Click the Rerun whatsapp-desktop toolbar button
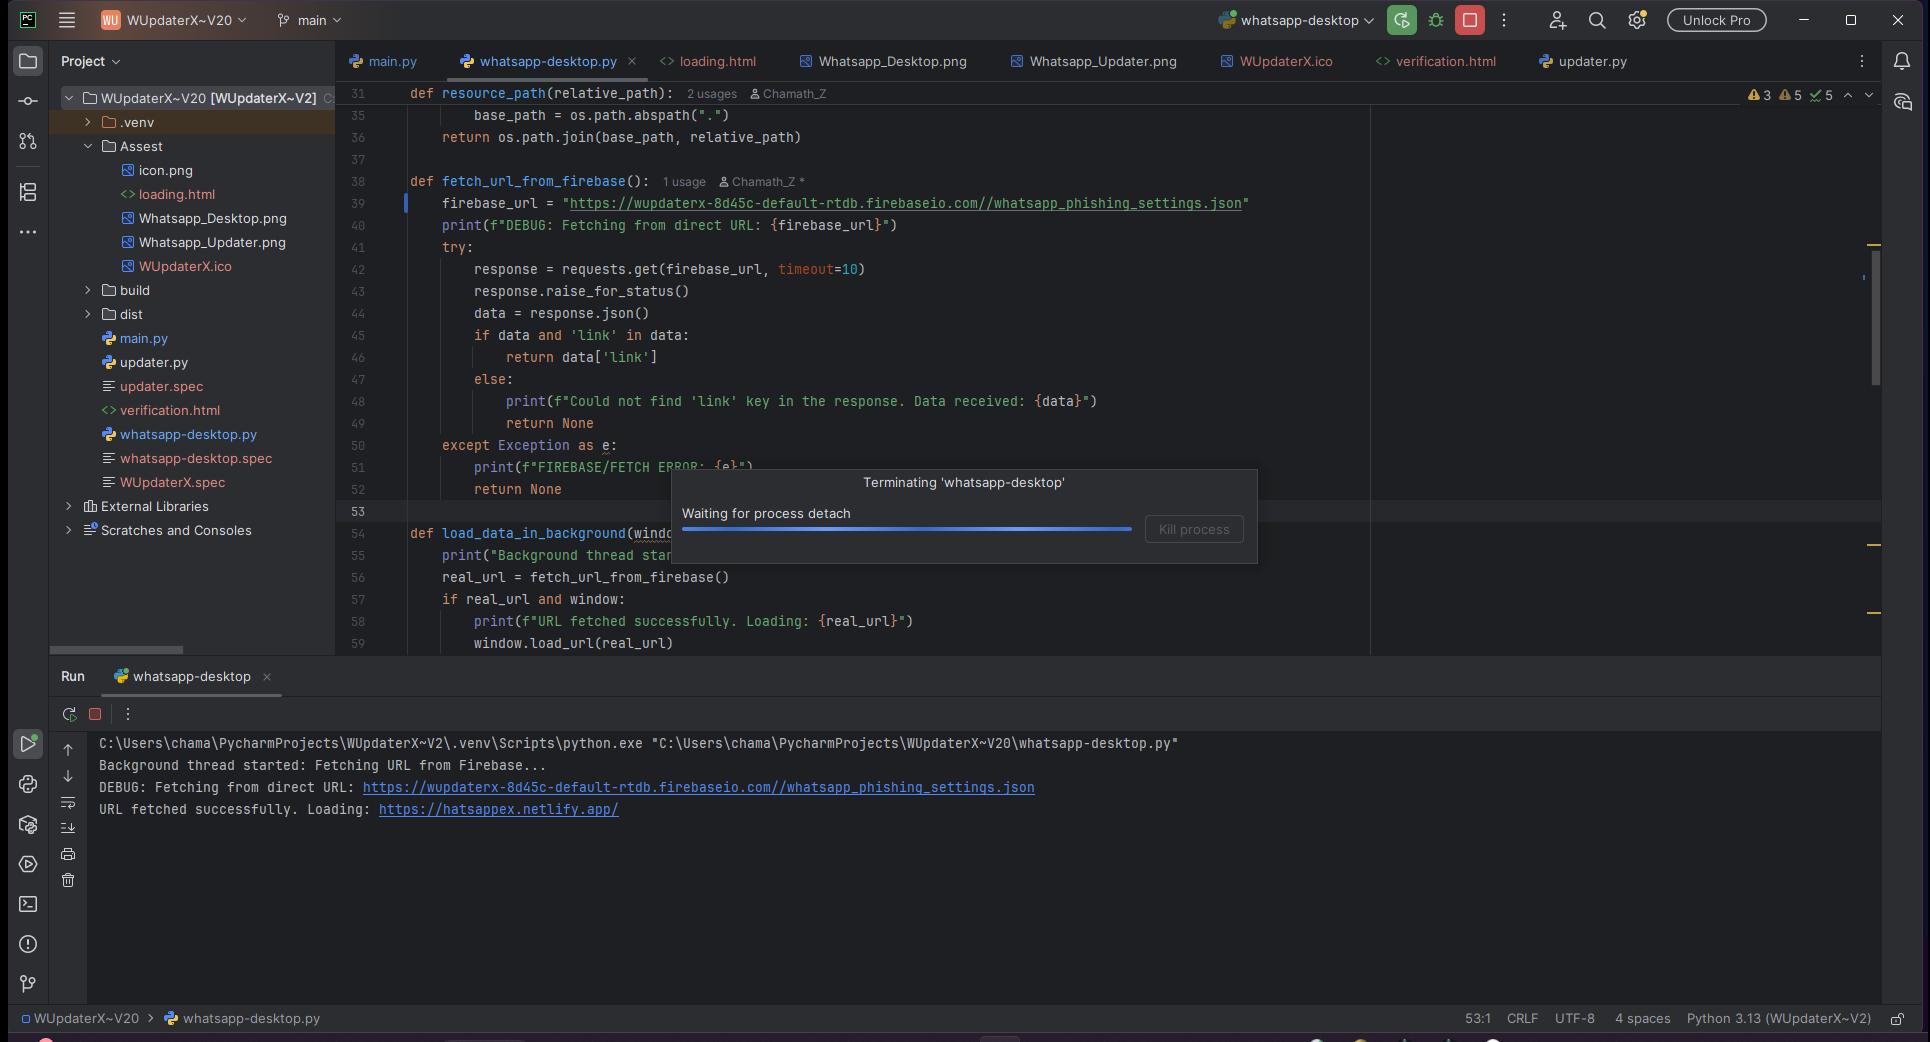 [1402, 20]
